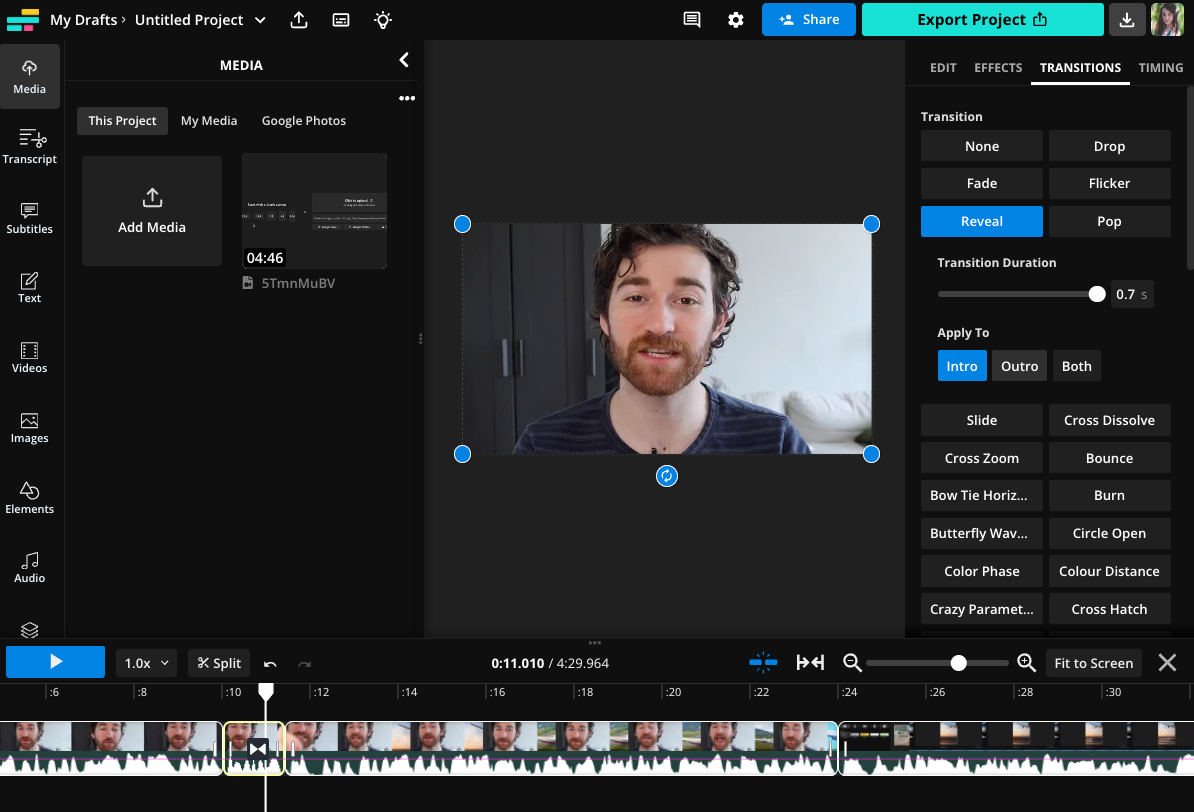Apply the transition to Both ends
1194x812 pixels.
[1076, 365]
